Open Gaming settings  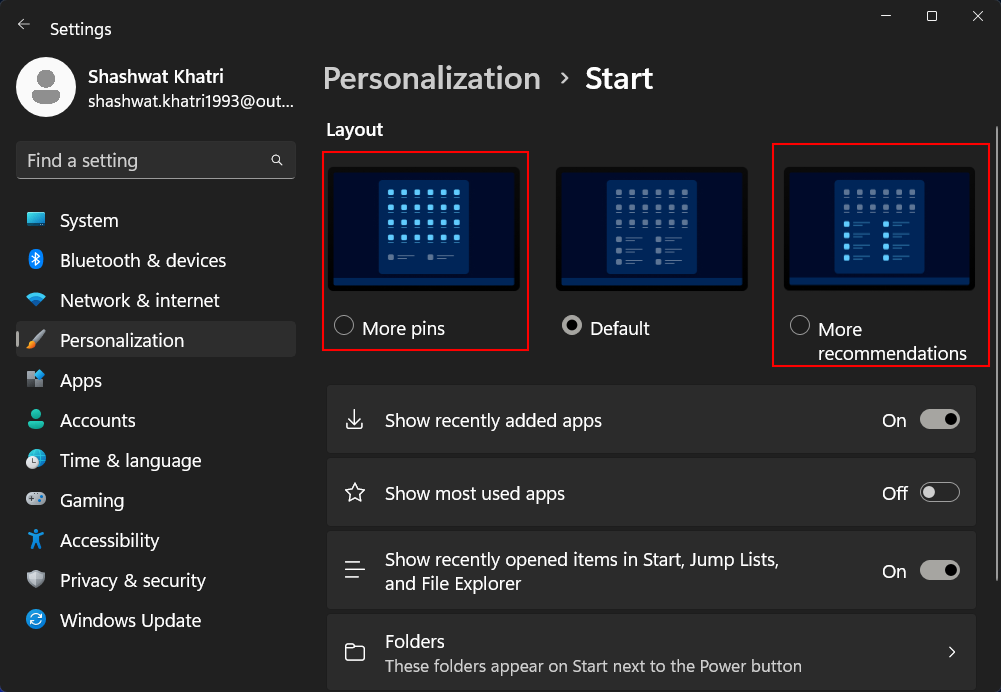pyautogui.click(x=92, y=500)
